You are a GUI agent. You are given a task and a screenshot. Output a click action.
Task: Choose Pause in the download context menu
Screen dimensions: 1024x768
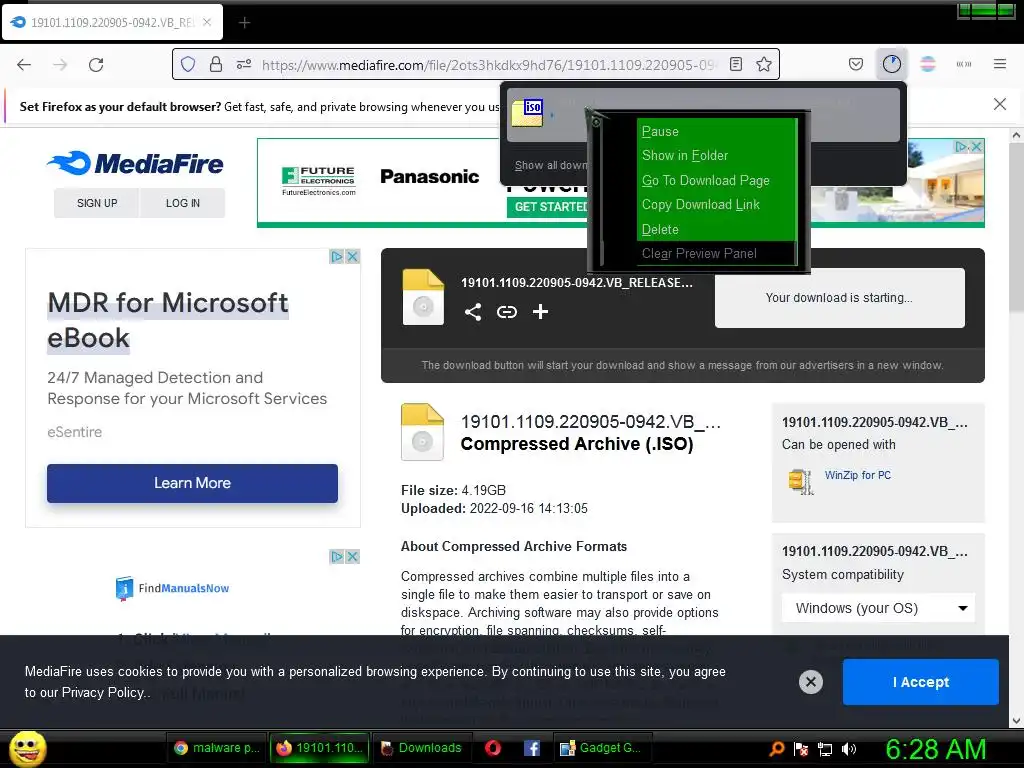(716, 131)
